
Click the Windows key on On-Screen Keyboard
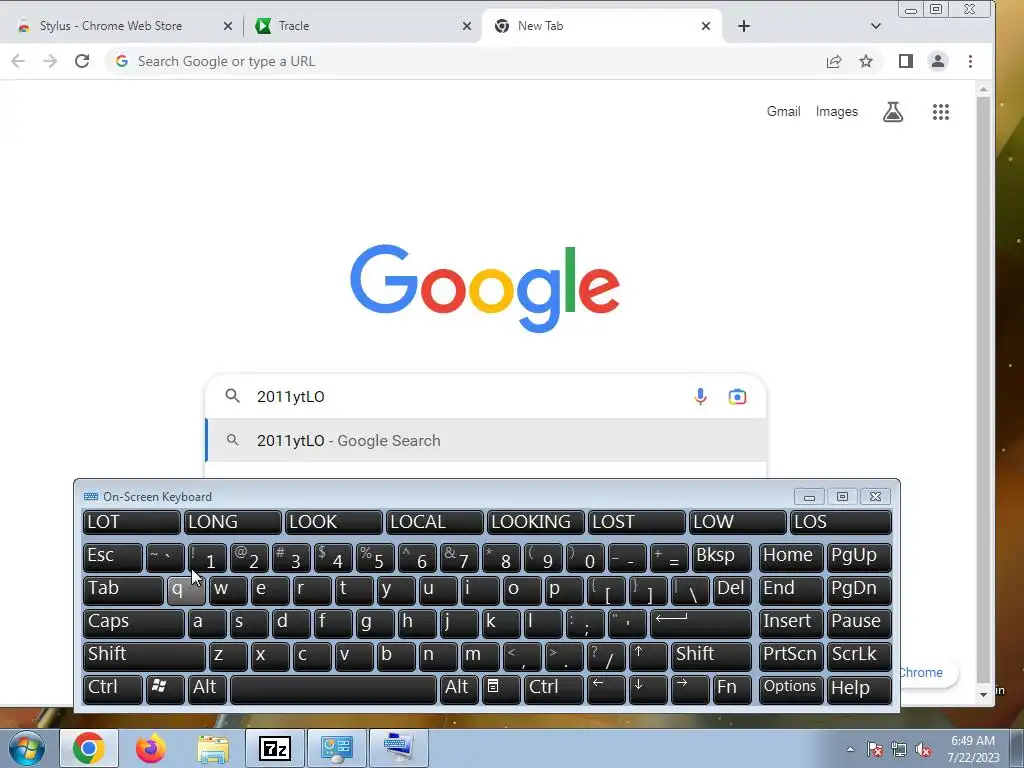165,688
